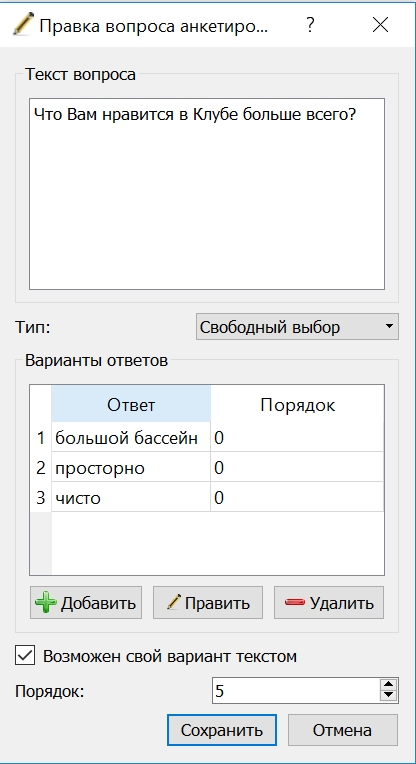Viewport: 416px width, 764px height.
Task: Close the question editing dialog
Action: [x=380, y=25]
